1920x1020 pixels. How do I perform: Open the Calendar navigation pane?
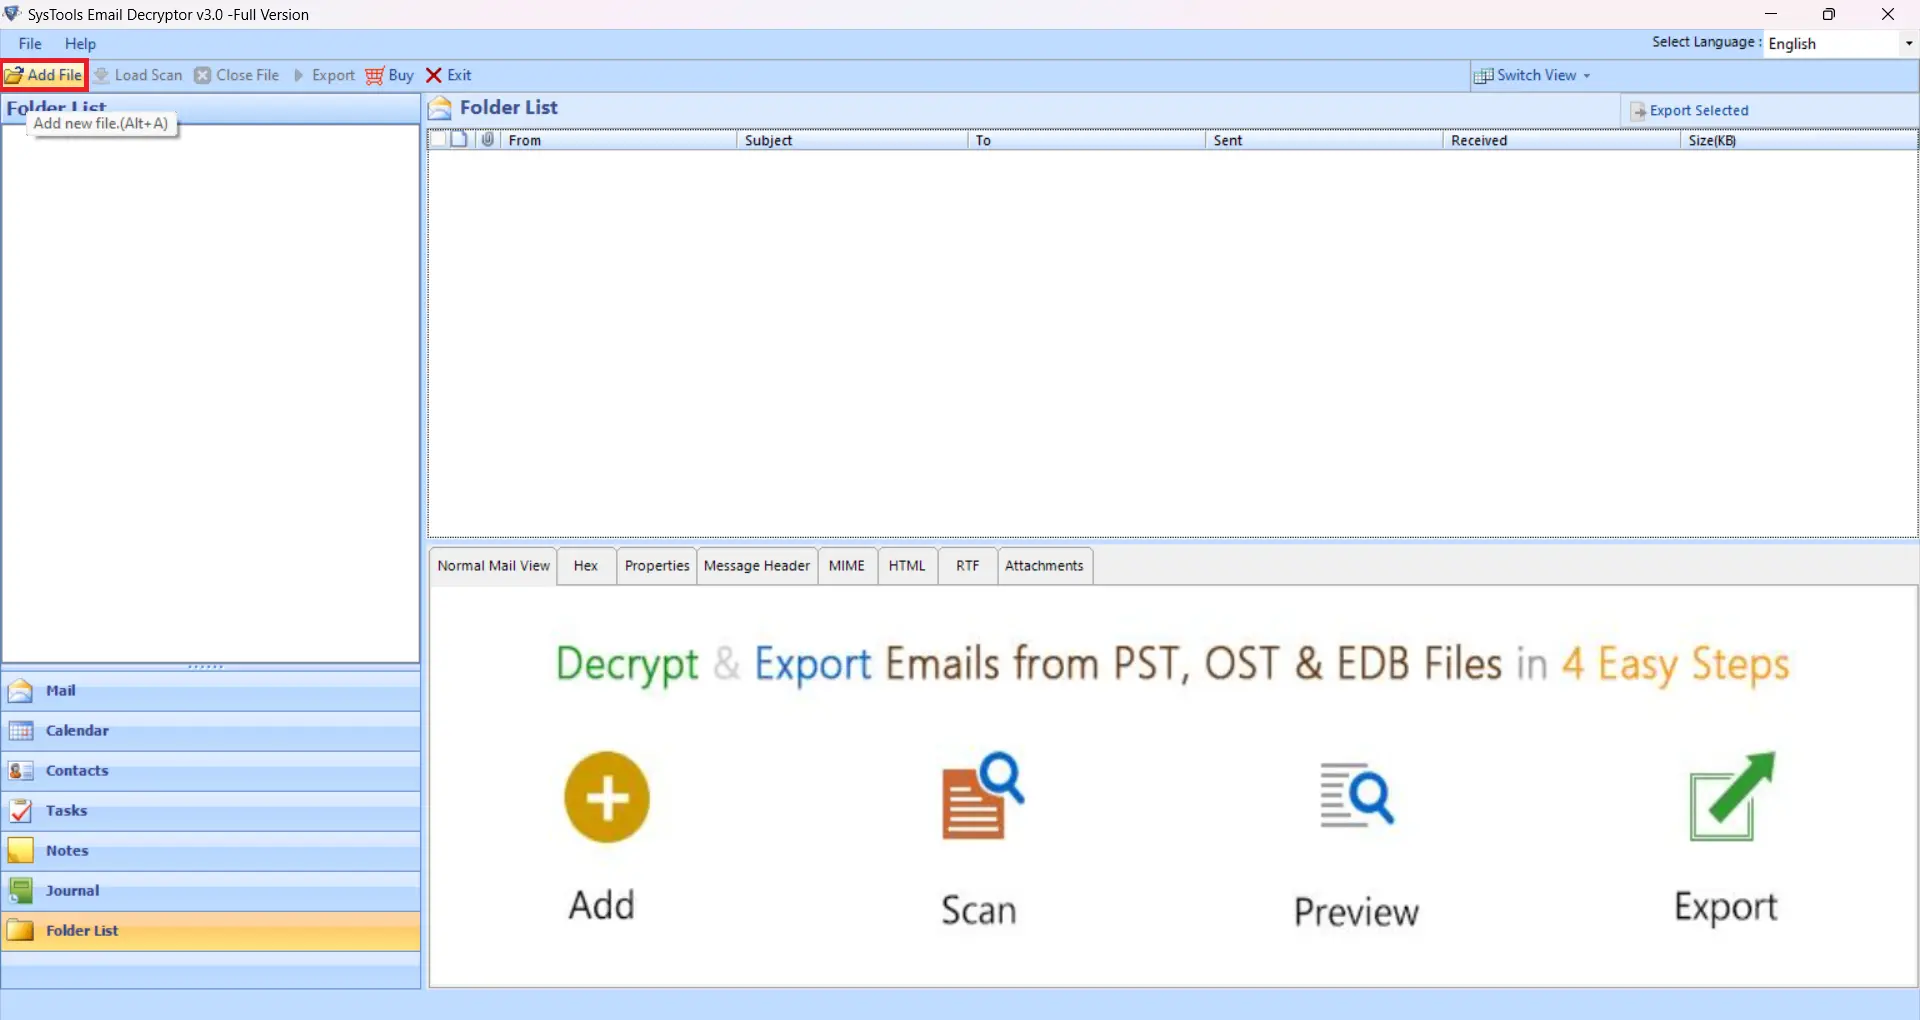pyautogui.click(x=211, y=731)
